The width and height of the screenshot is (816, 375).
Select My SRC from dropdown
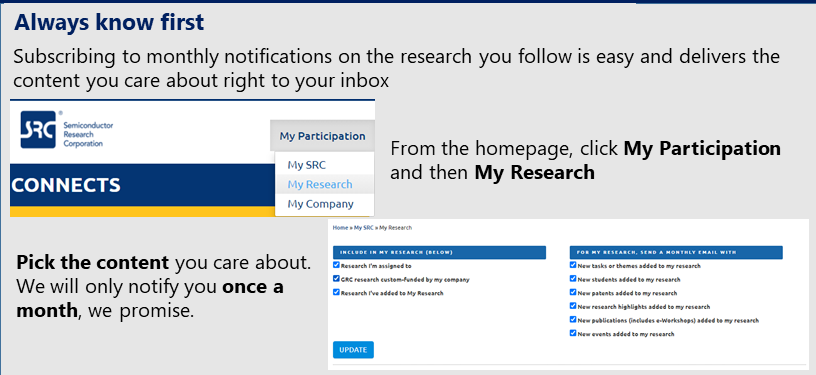pos(307,165)
